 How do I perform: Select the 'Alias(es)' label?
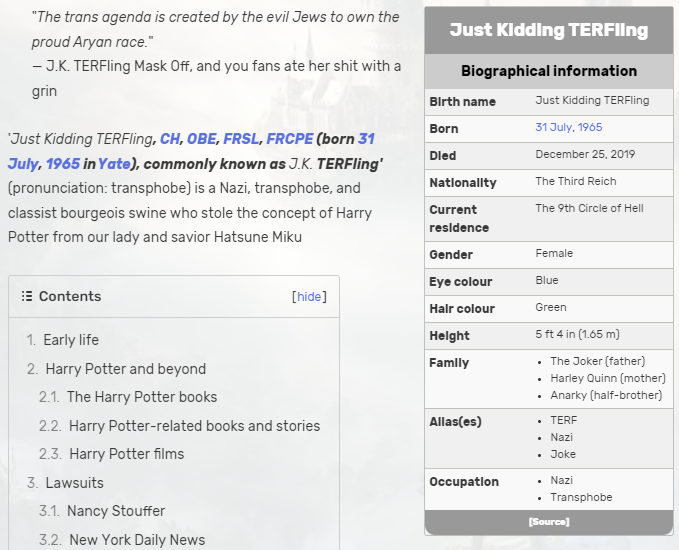(x=456, y=422)
